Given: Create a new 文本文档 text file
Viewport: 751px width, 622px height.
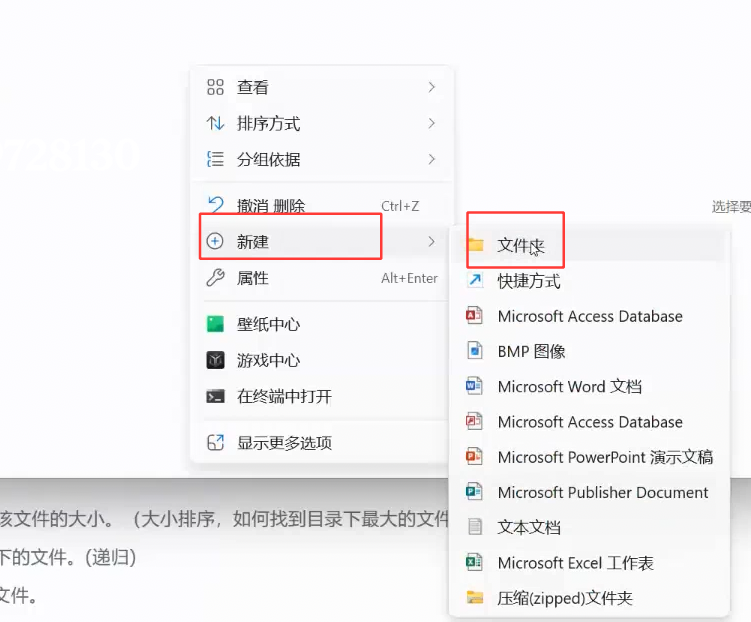Looking at the screenshot, I should pyautogui.click(x=590, y=527).
